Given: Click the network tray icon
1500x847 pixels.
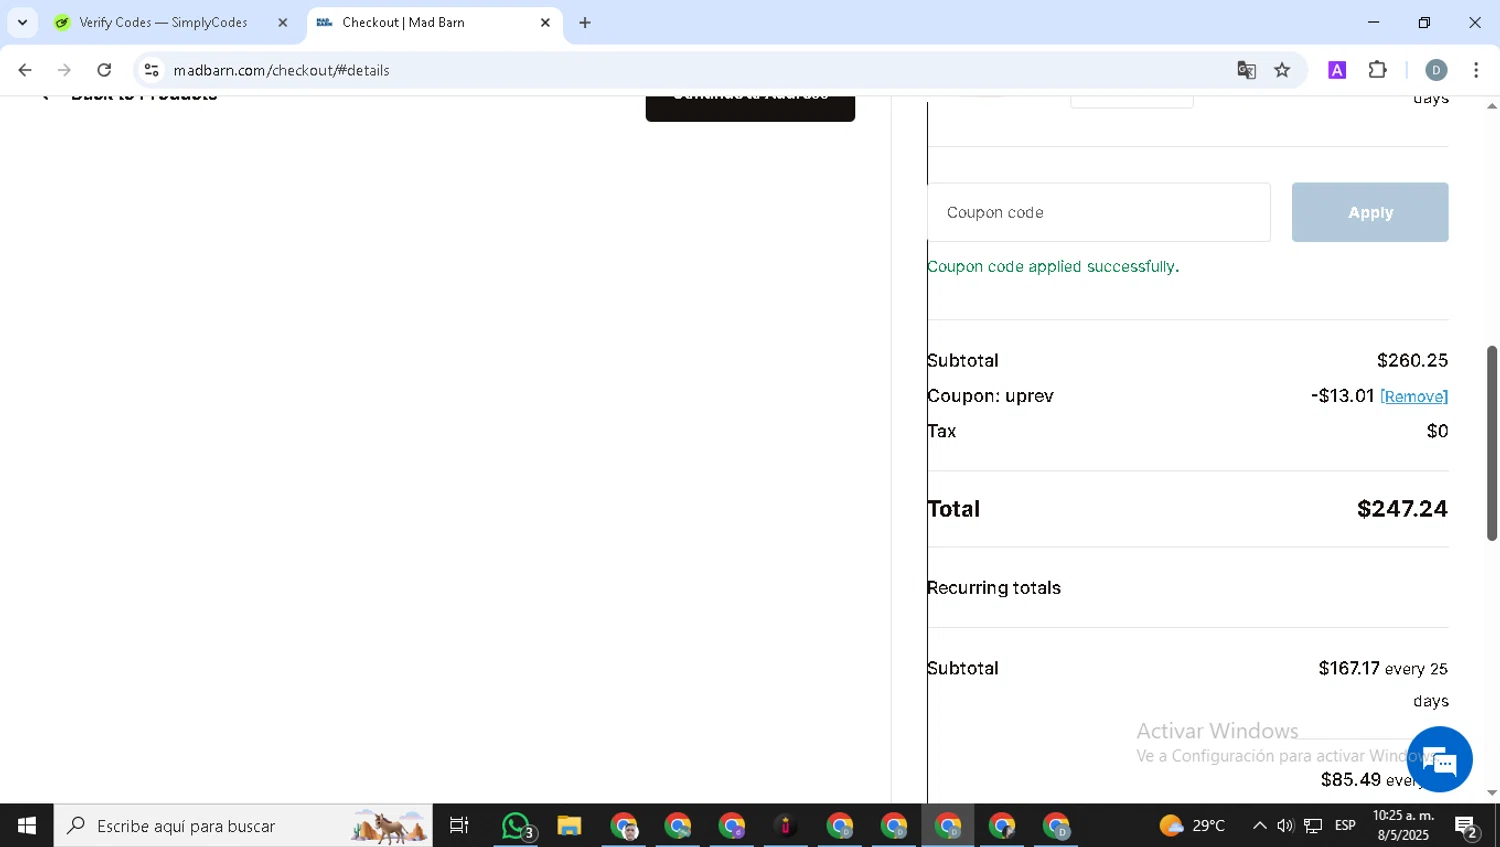Looking at the screenshot, I should [1313, 825].
